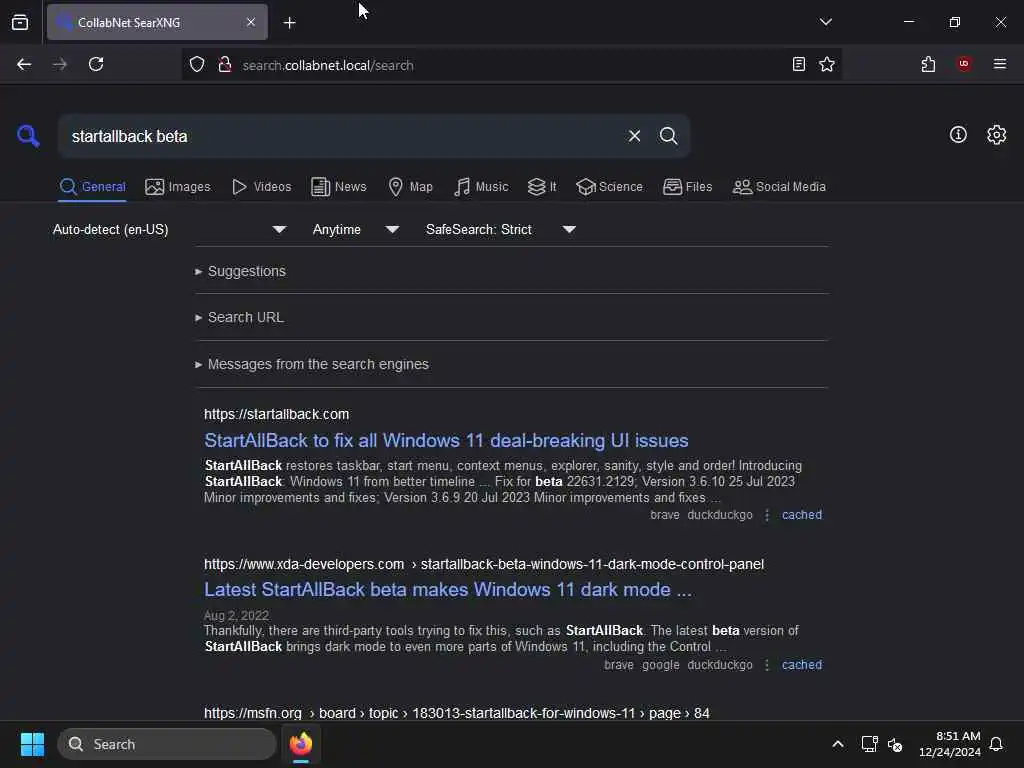The image size is (1024, 768).
Task: Click https://startallback.com URL text
Action: [276, 414]
